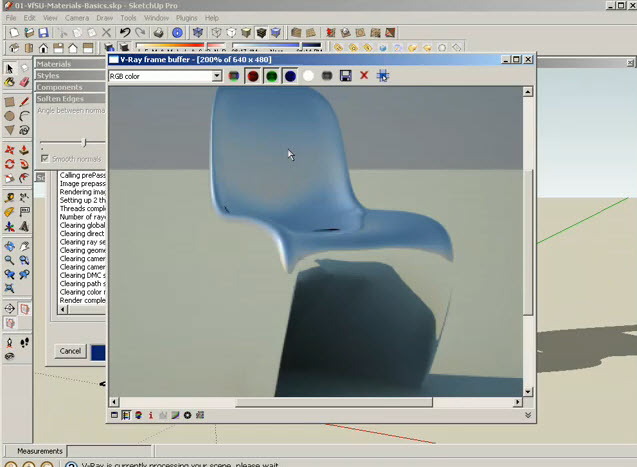Expand frame buffer bottom toolbar chevron
The height and width of the screenshot is (467, 637).
pos(528,415)
